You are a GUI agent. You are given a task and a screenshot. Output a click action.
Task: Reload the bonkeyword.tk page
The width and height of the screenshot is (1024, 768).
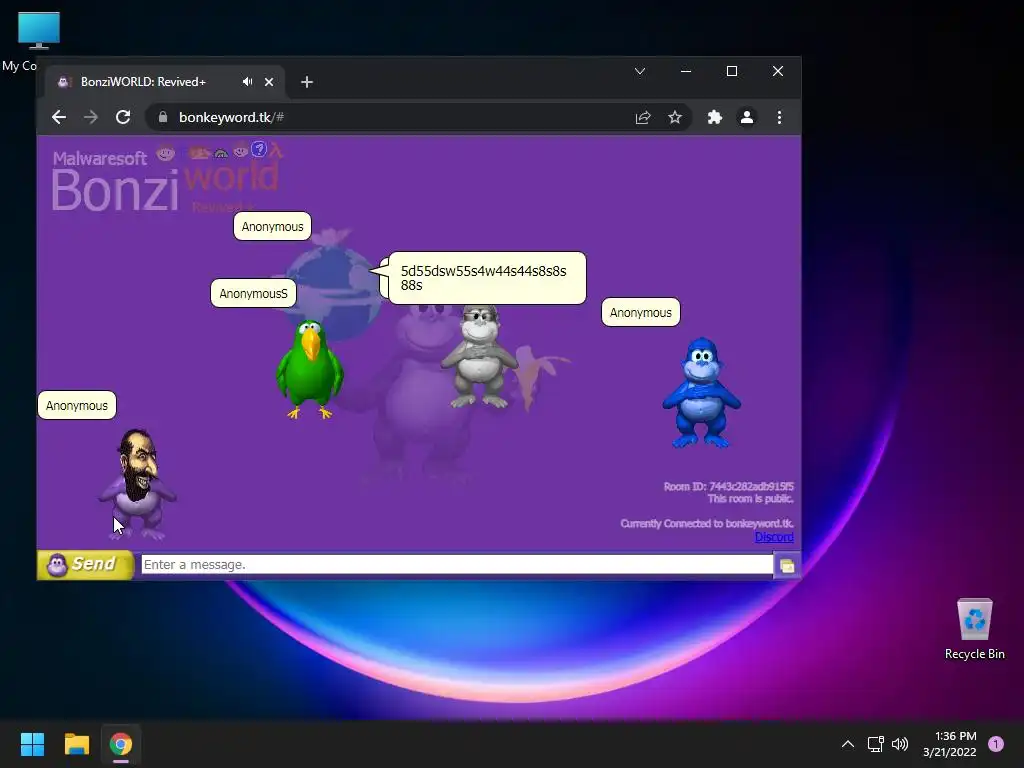click(x=123, y=117)
